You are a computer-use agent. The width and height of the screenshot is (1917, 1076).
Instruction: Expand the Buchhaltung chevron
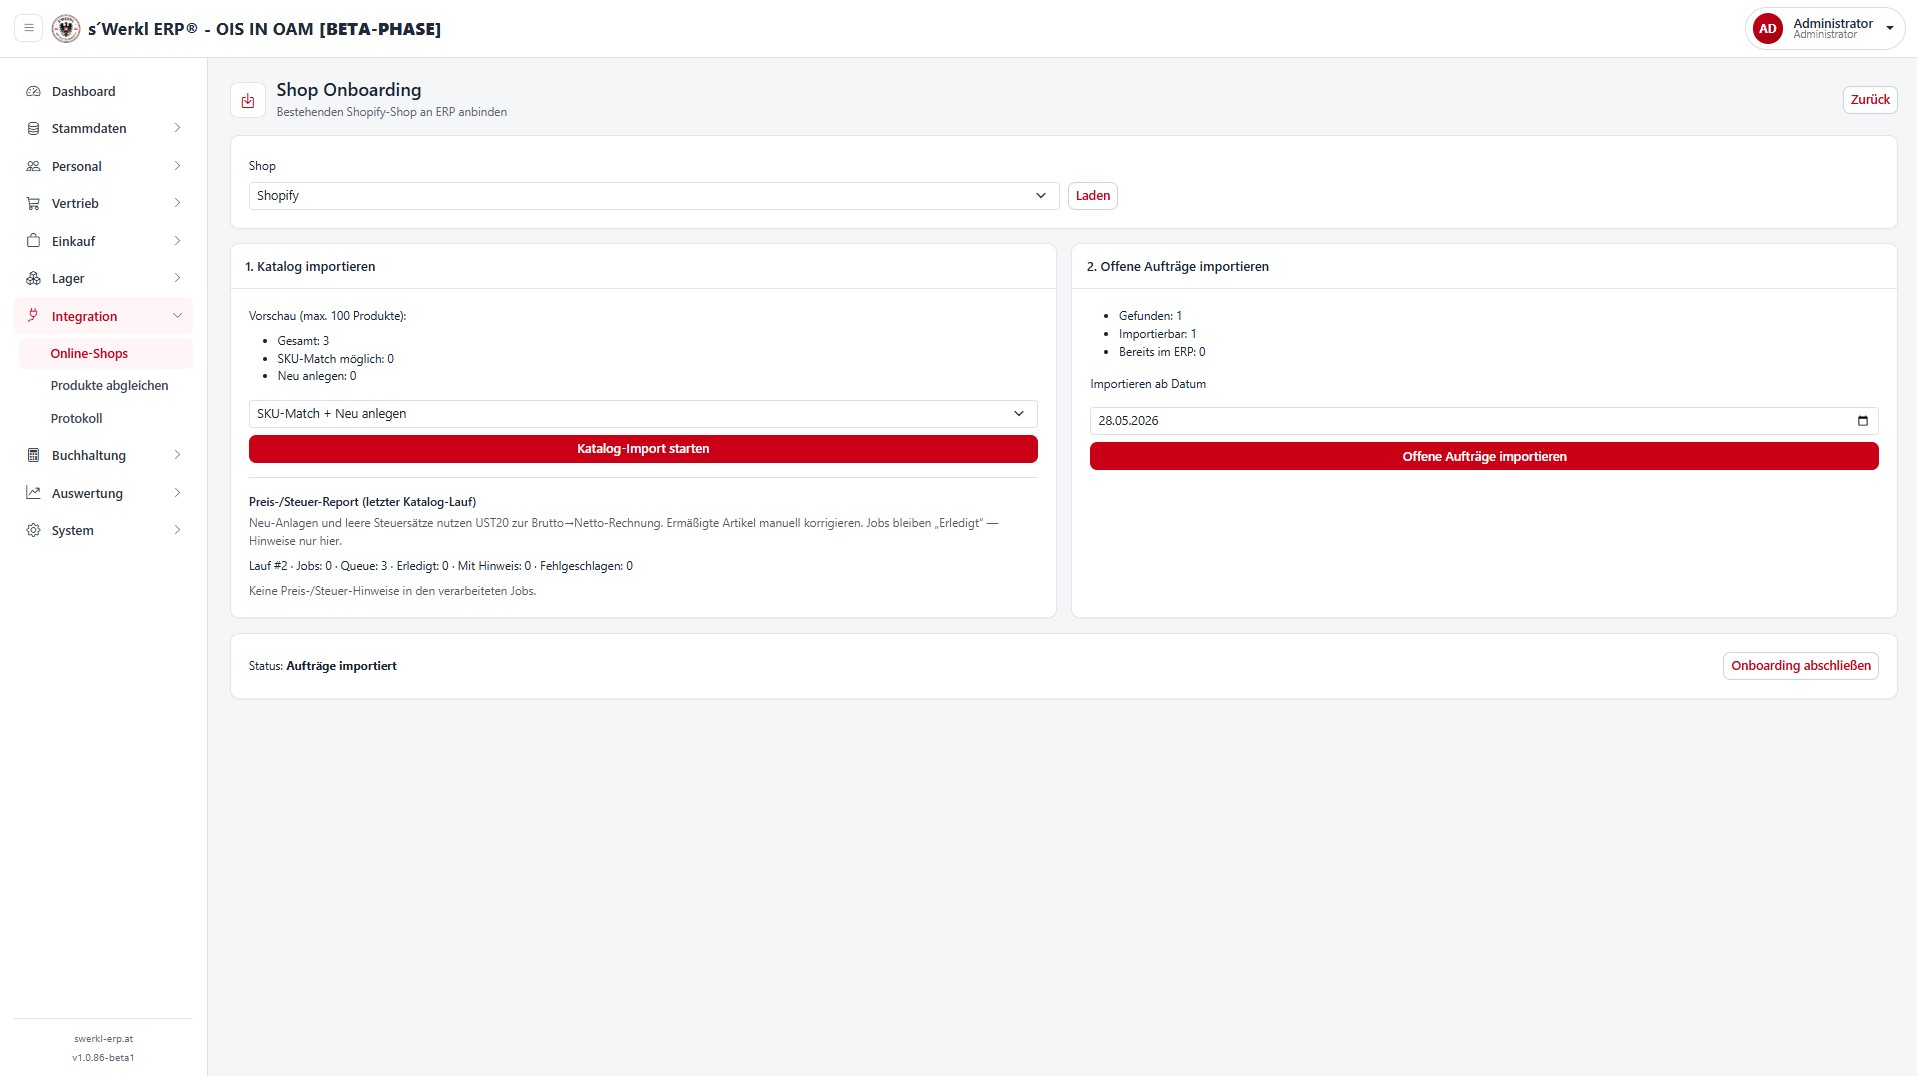pyautogui.click(x=177, y=455)
